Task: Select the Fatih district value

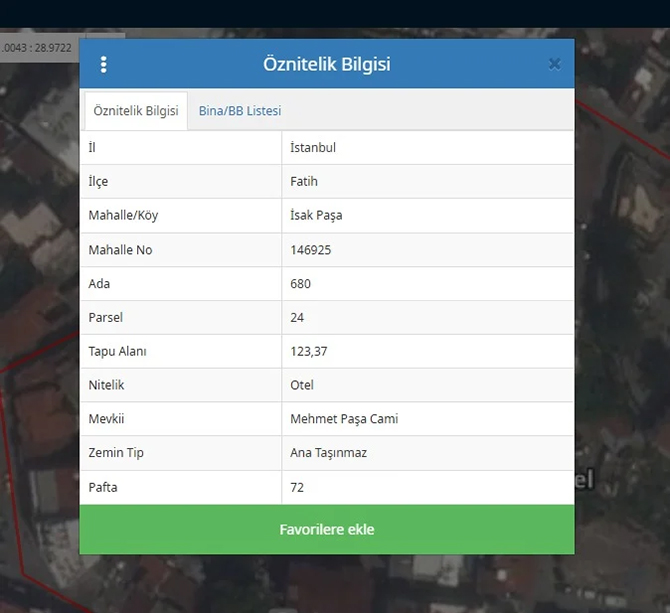Action: tap(304, 182)
